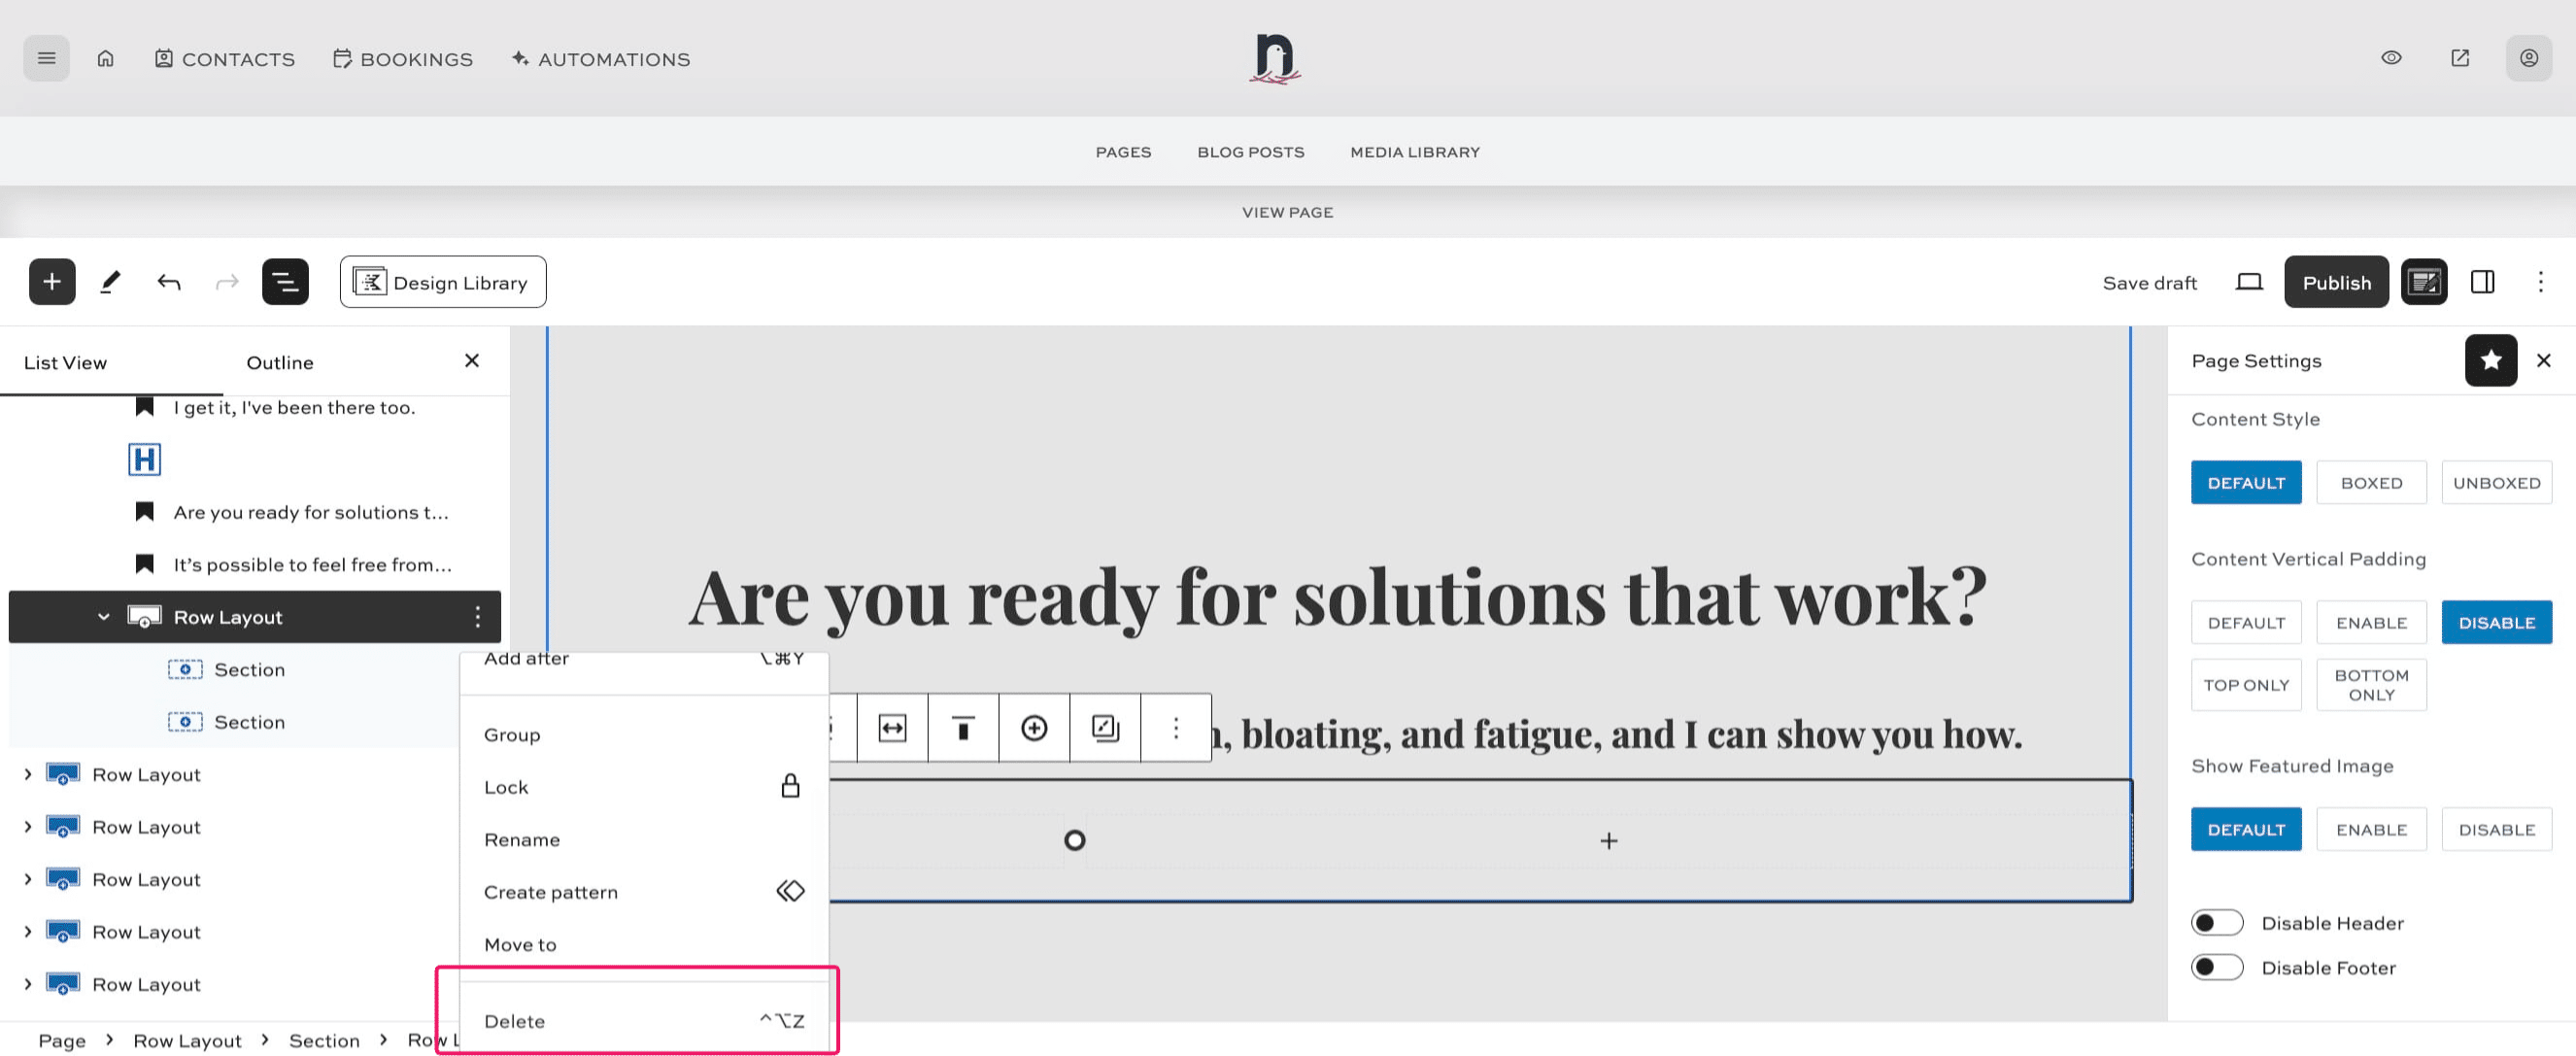Toggle the Disable Header switch
This screenshot has width=2576, height=1056.
[x=2217, y=922]
